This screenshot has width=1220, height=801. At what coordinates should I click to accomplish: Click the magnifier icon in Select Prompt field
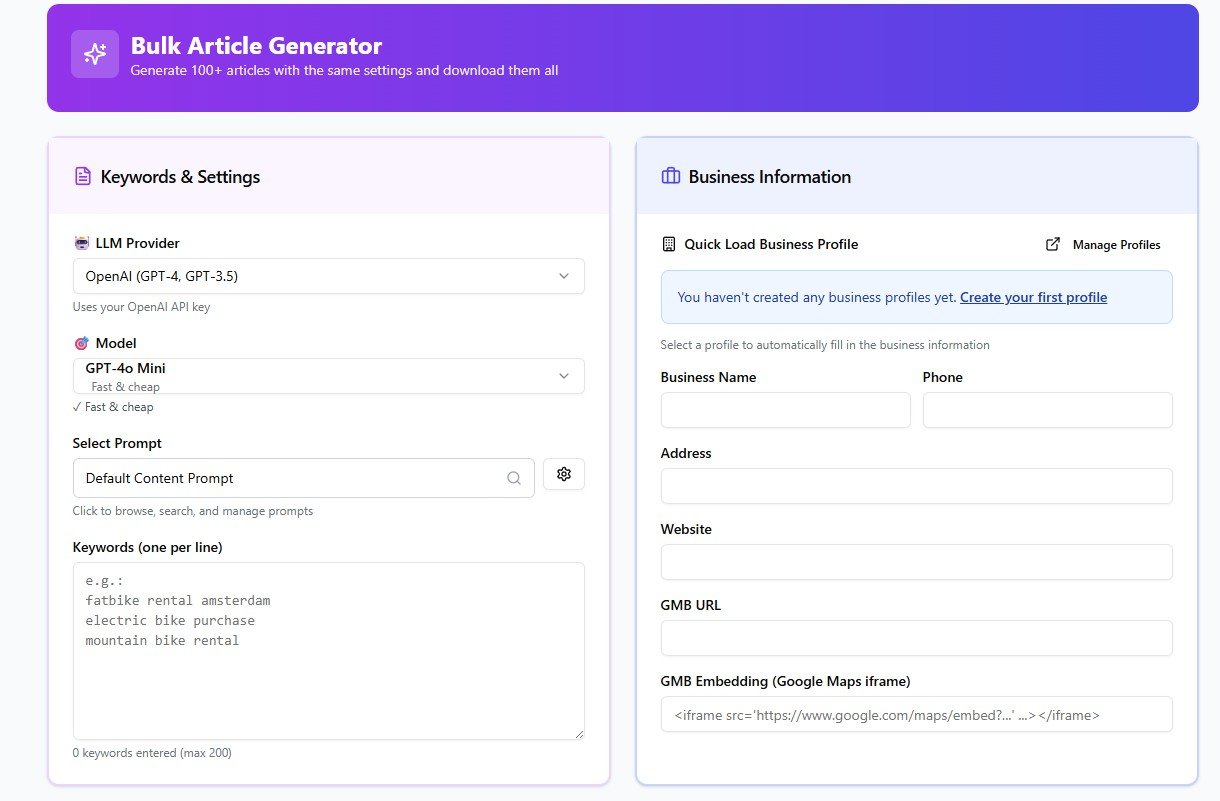pos(514,478)
